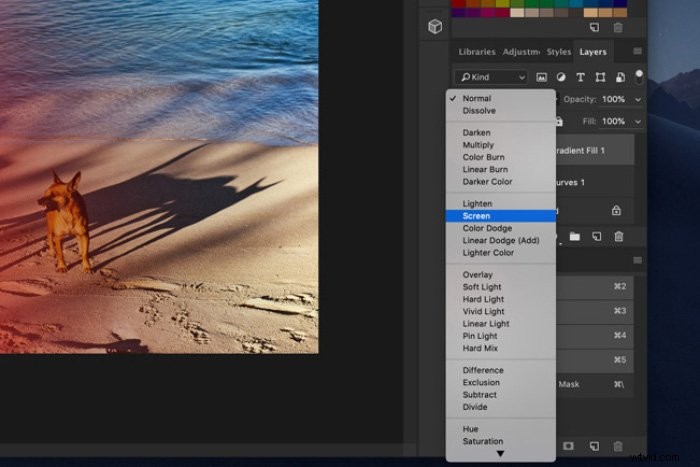The height and width of the screenshot is (467, 700).
Task: Choose Hard Mix blend mode
Action: tap(501, 348)
